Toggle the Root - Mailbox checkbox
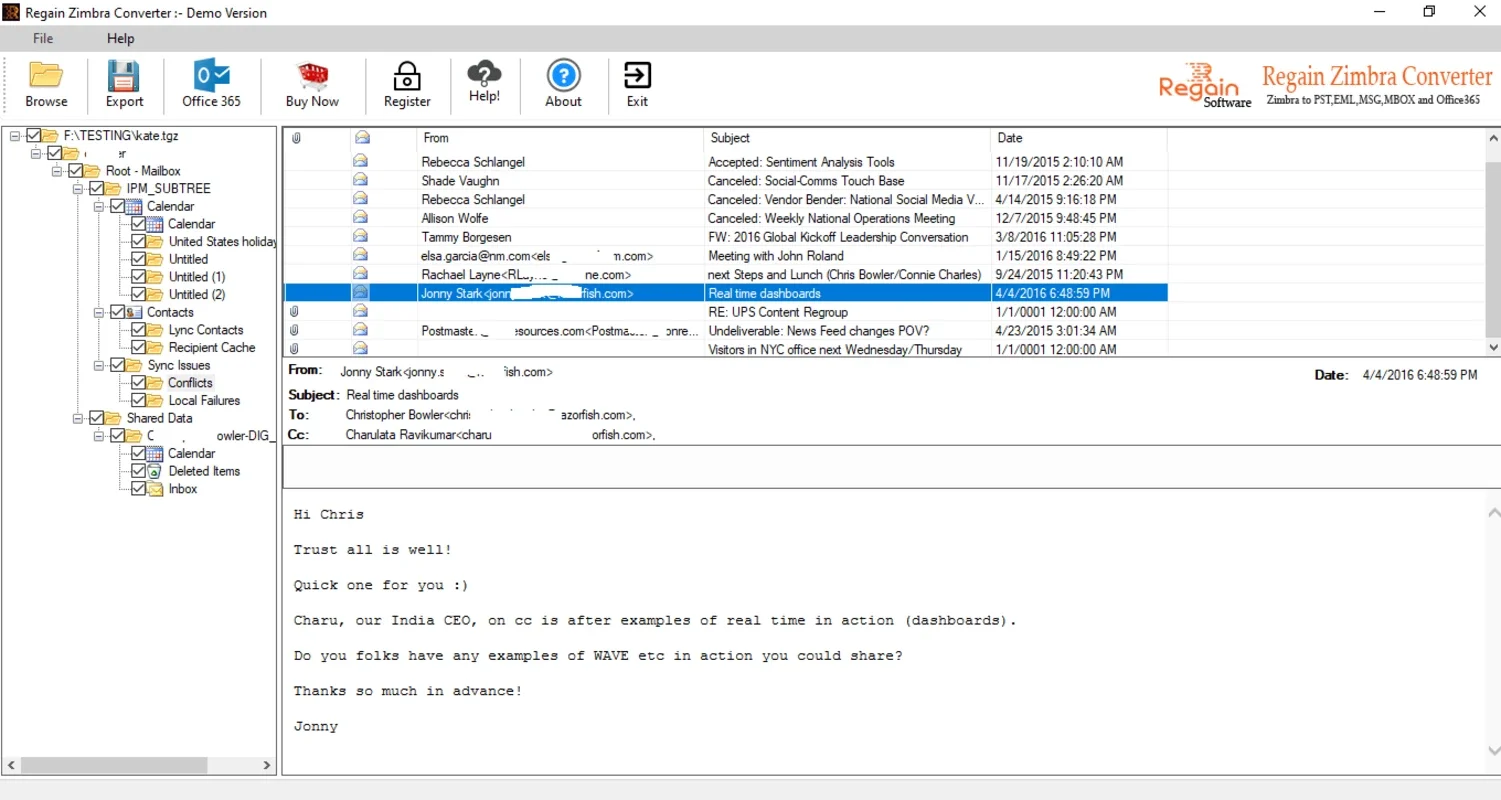This screenshot has height=800, width=1501. click(76, 171)
